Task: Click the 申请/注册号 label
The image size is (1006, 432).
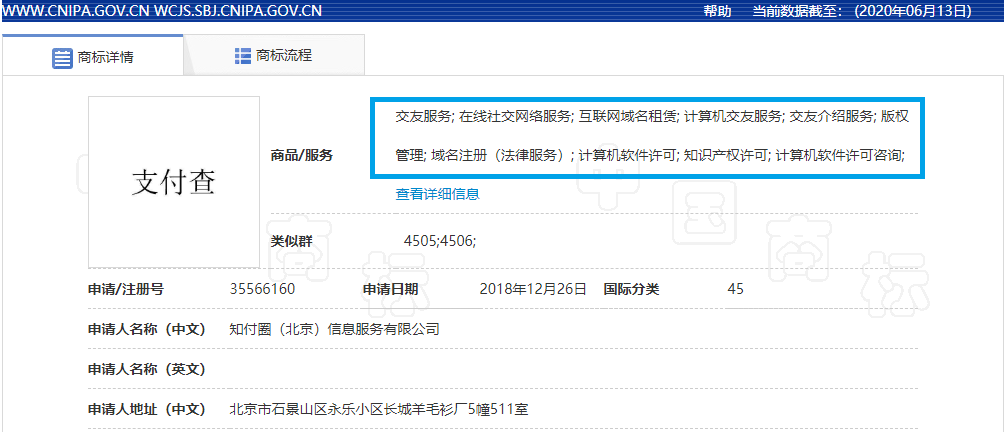Action: coord(126,289)
